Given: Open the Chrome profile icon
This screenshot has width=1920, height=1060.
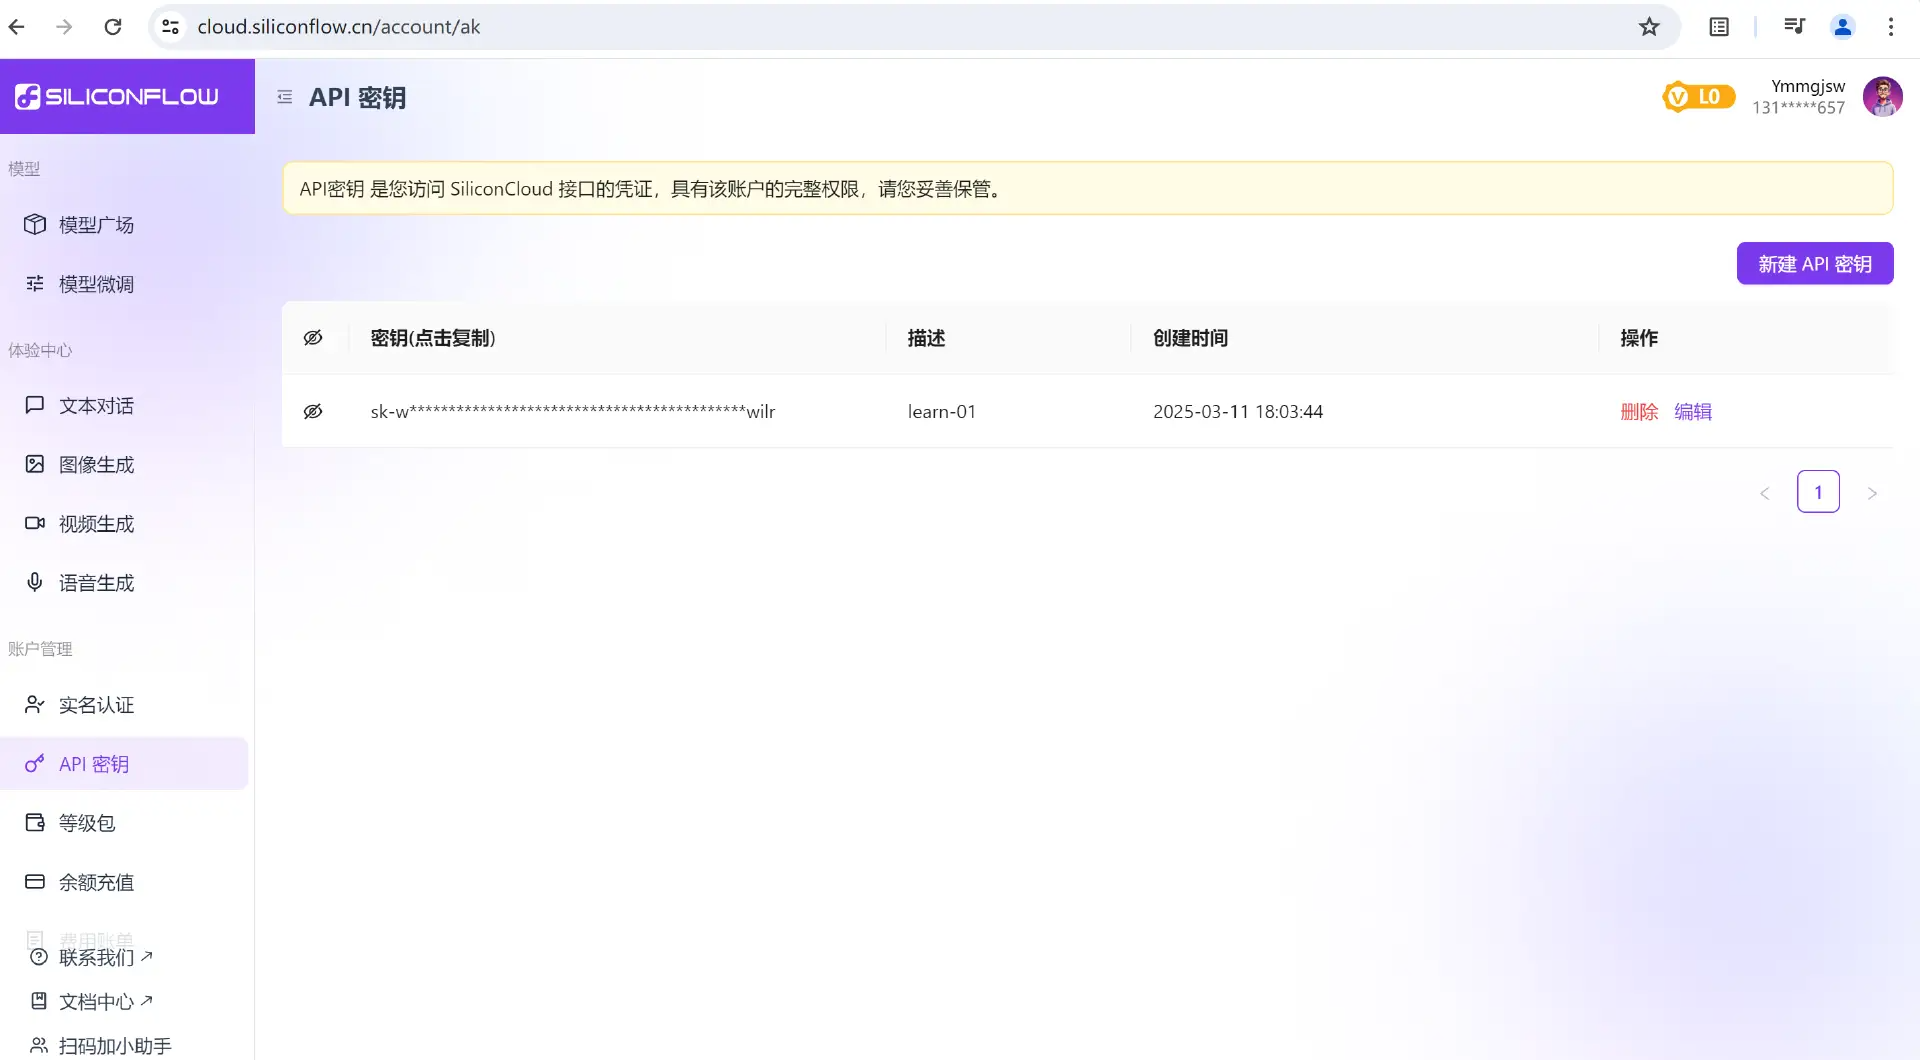Looking at the screenshot, I should 1843,27.
